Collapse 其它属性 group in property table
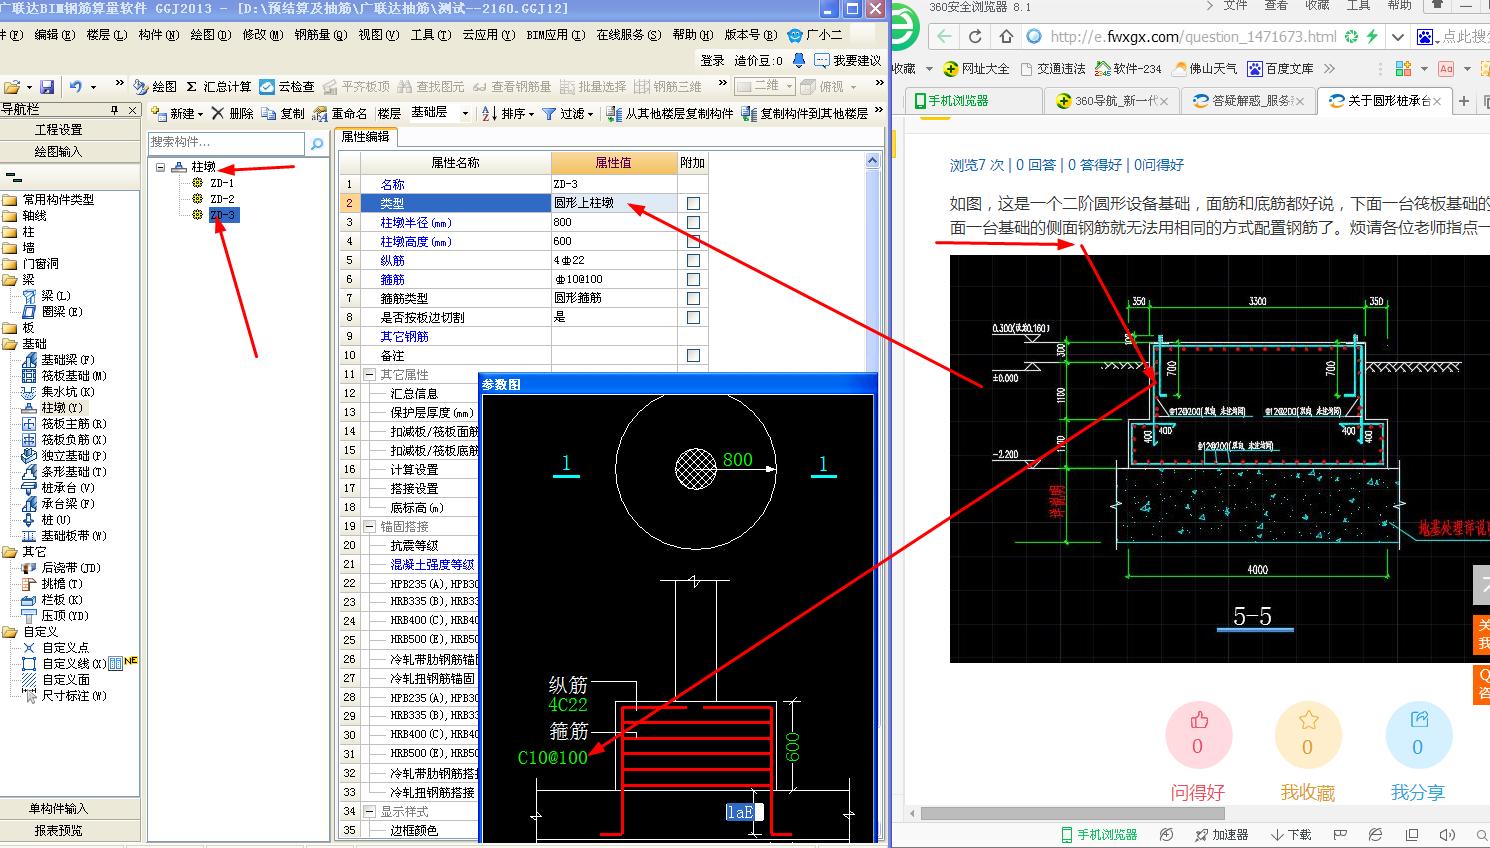This screenshot has height=848, width=1490. pos(370,375)
